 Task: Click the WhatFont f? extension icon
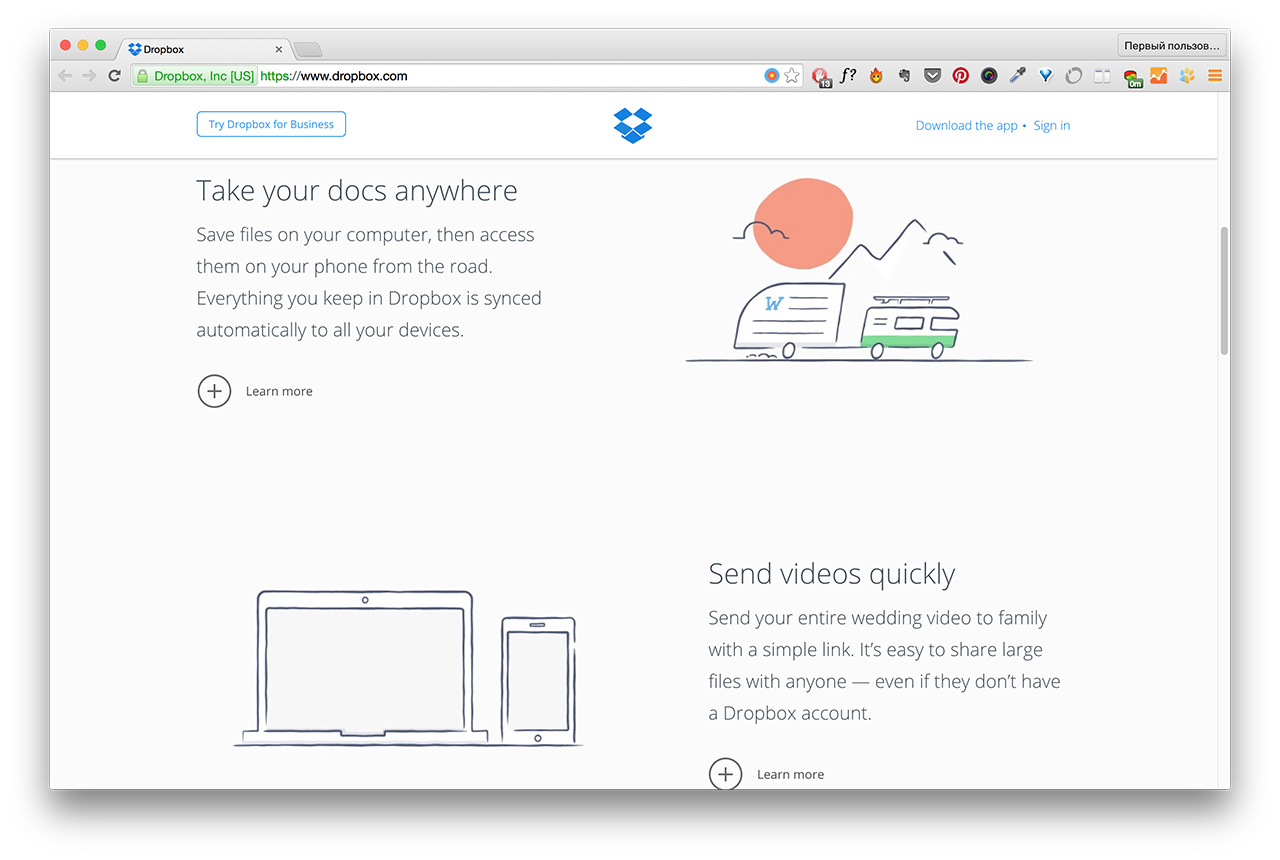click(847, 75)
